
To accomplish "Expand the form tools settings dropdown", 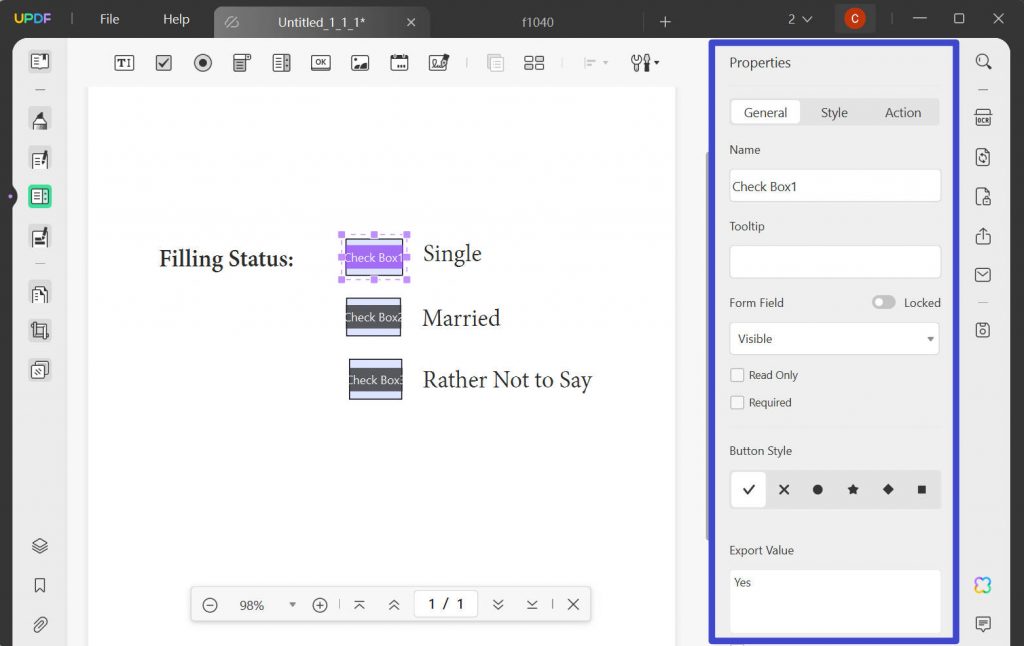I will pos(645,63).
